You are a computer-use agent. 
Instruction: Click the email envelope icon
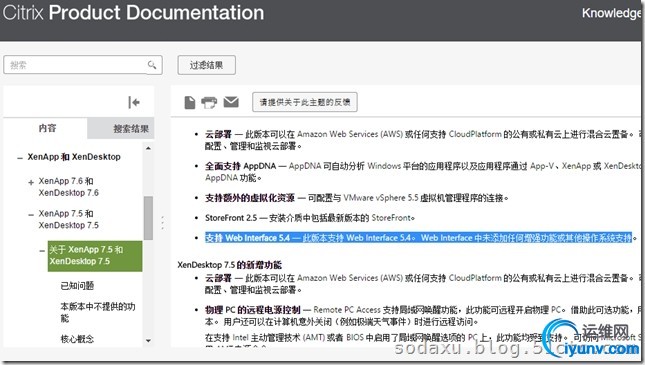point(231,102)
